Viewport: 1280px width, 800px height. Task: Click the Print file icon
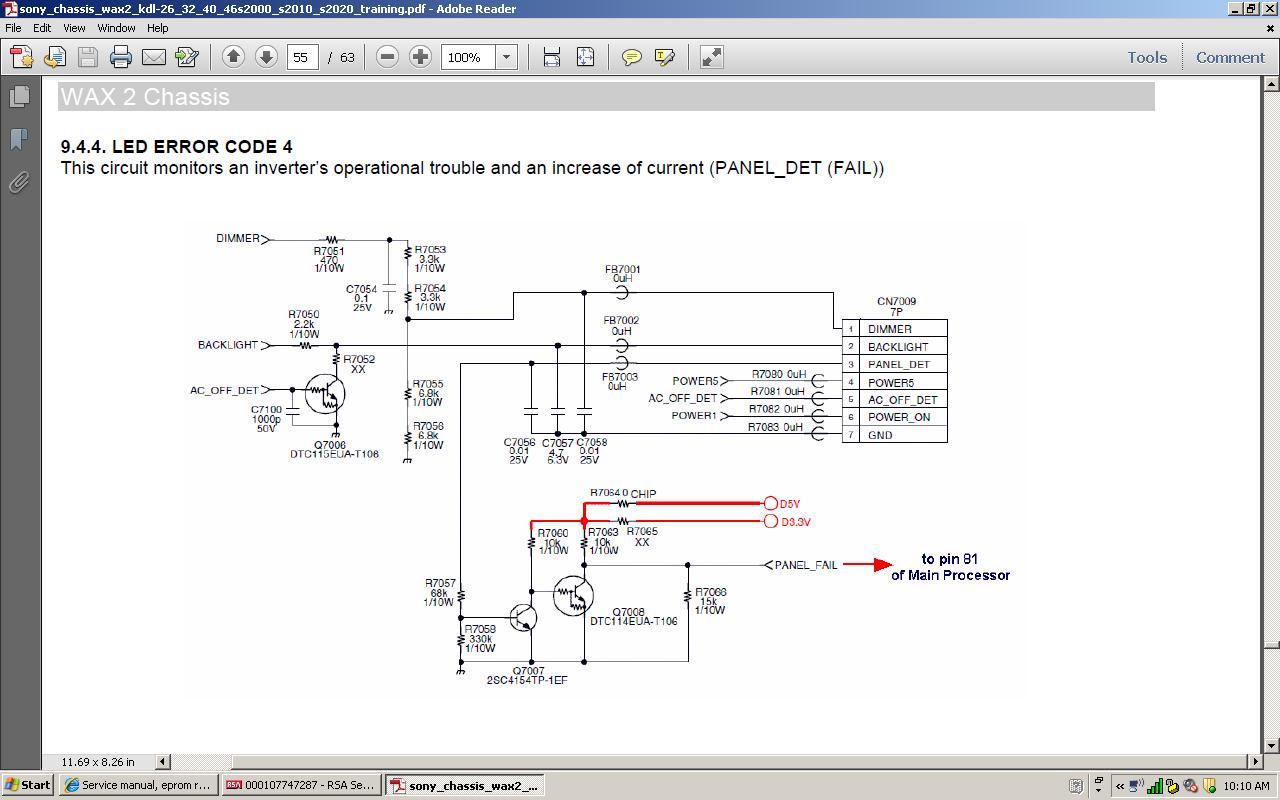[121, 57]
